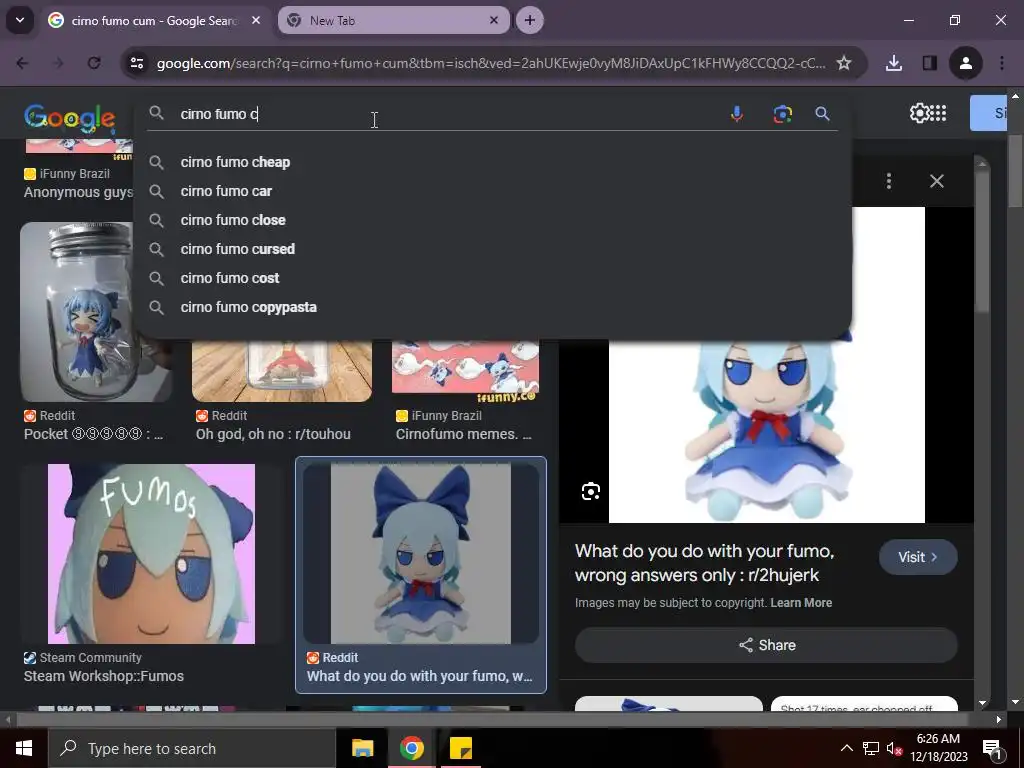Click Chrome icon in the taskbar
Image resolution: width=1024 pixels, height=768 pixels.
tap(411, 748)
